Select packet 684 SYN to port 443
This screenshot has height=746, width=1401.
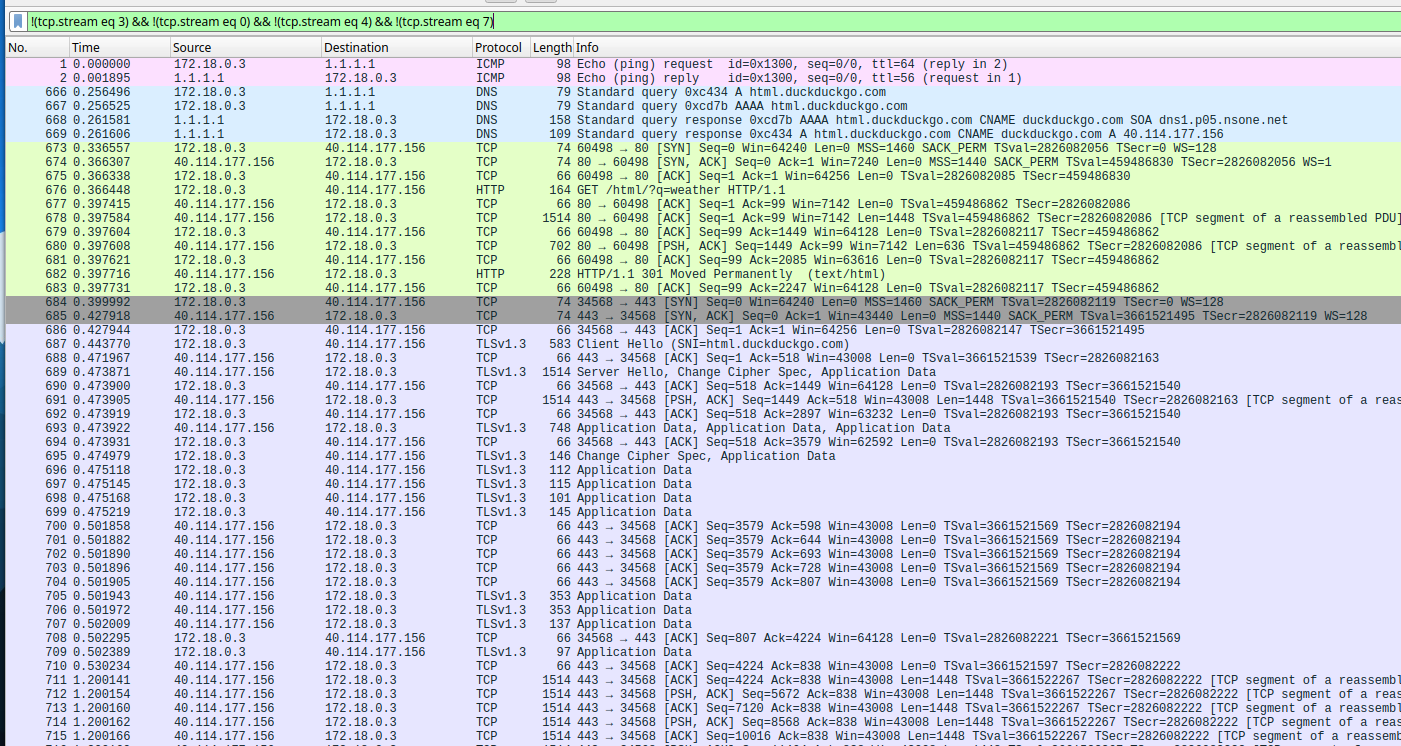click(x=703, y=302)
